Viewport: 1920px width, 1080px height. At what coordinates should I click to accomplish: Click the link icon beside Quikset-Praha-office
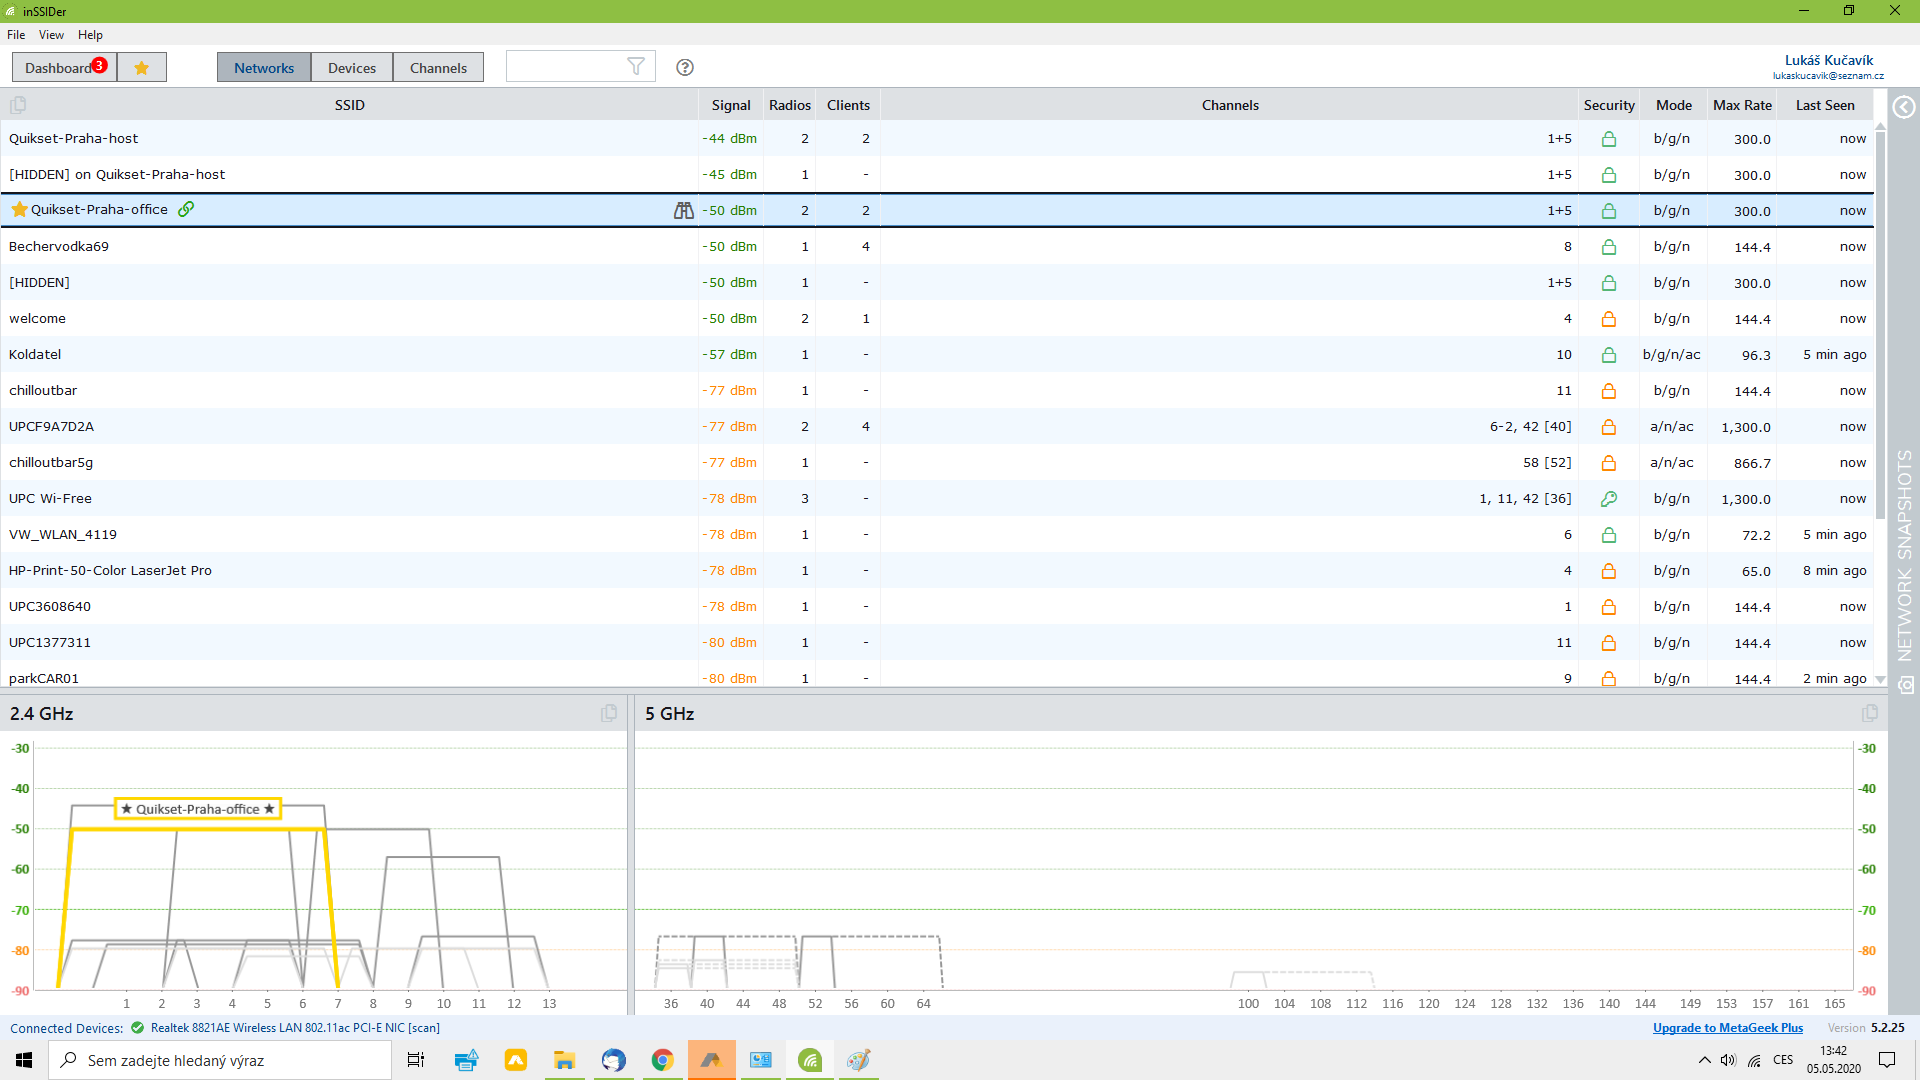tap(186, 209)
